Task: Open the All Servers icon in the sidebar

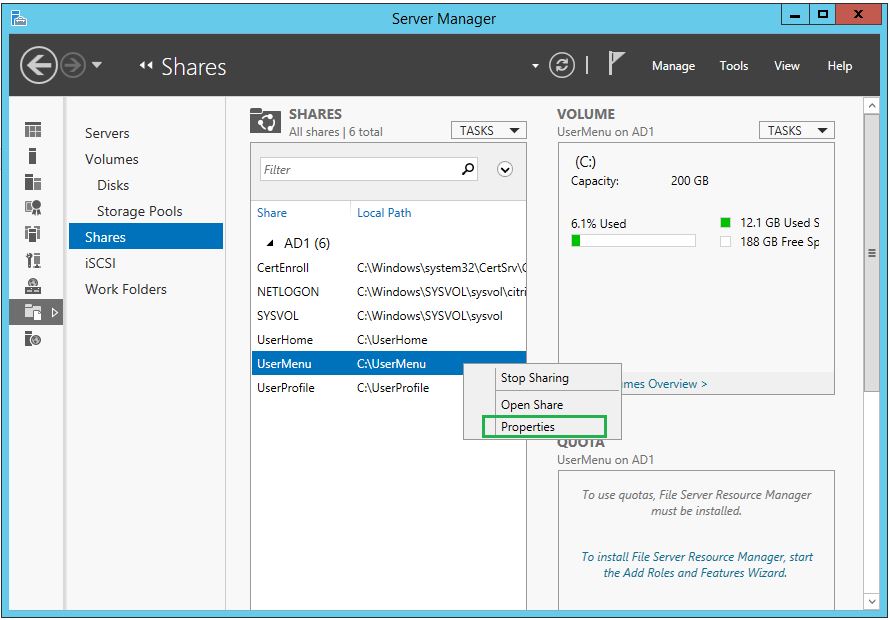Action: tap(33, 182)
